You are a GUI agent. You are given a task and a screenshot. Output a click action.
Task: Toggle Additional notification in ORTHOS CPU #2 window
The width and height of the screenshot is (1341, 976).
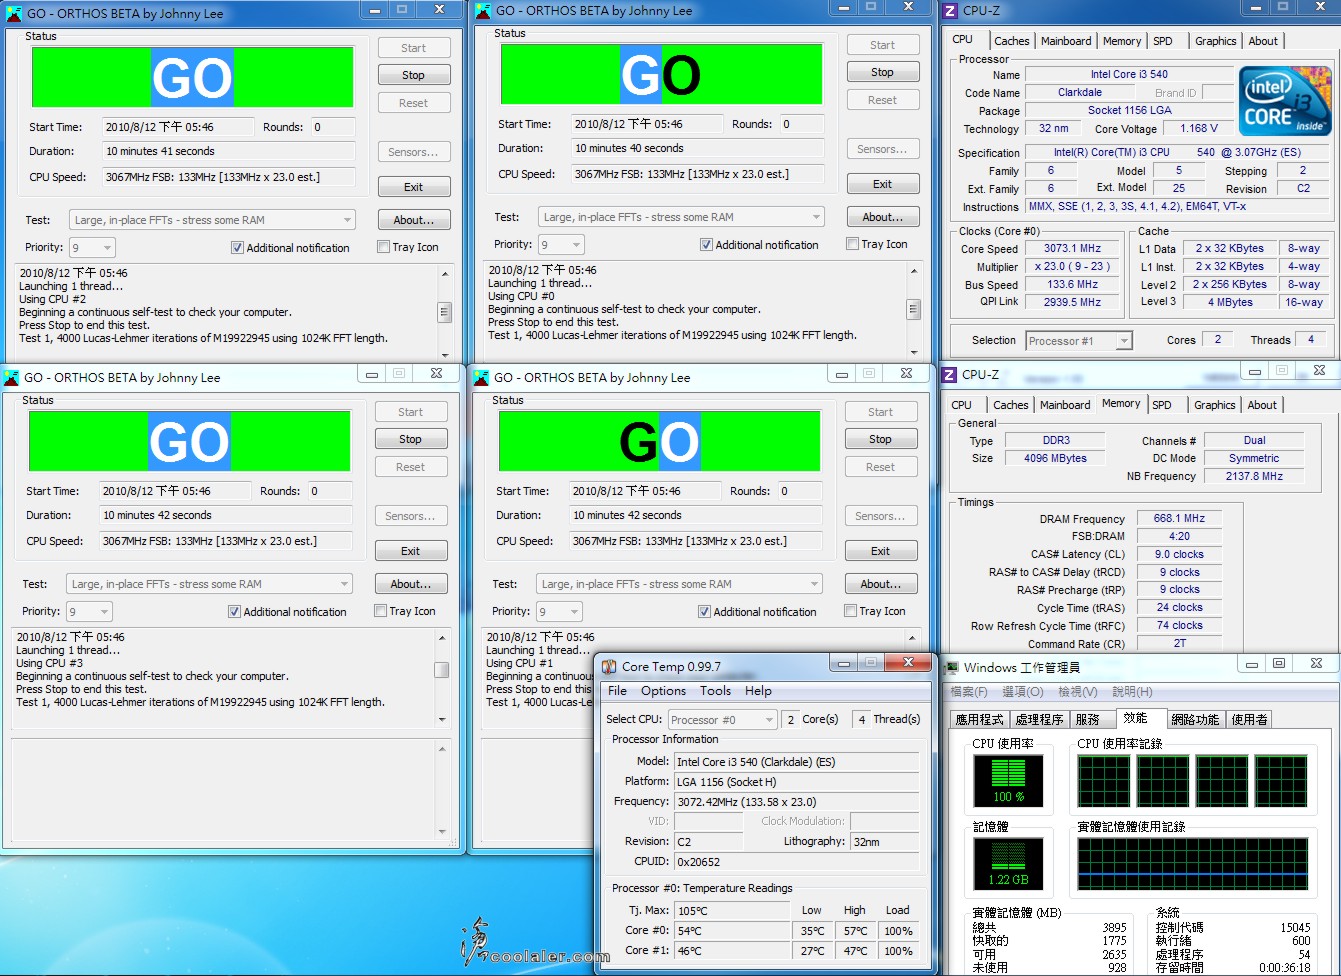237,248
